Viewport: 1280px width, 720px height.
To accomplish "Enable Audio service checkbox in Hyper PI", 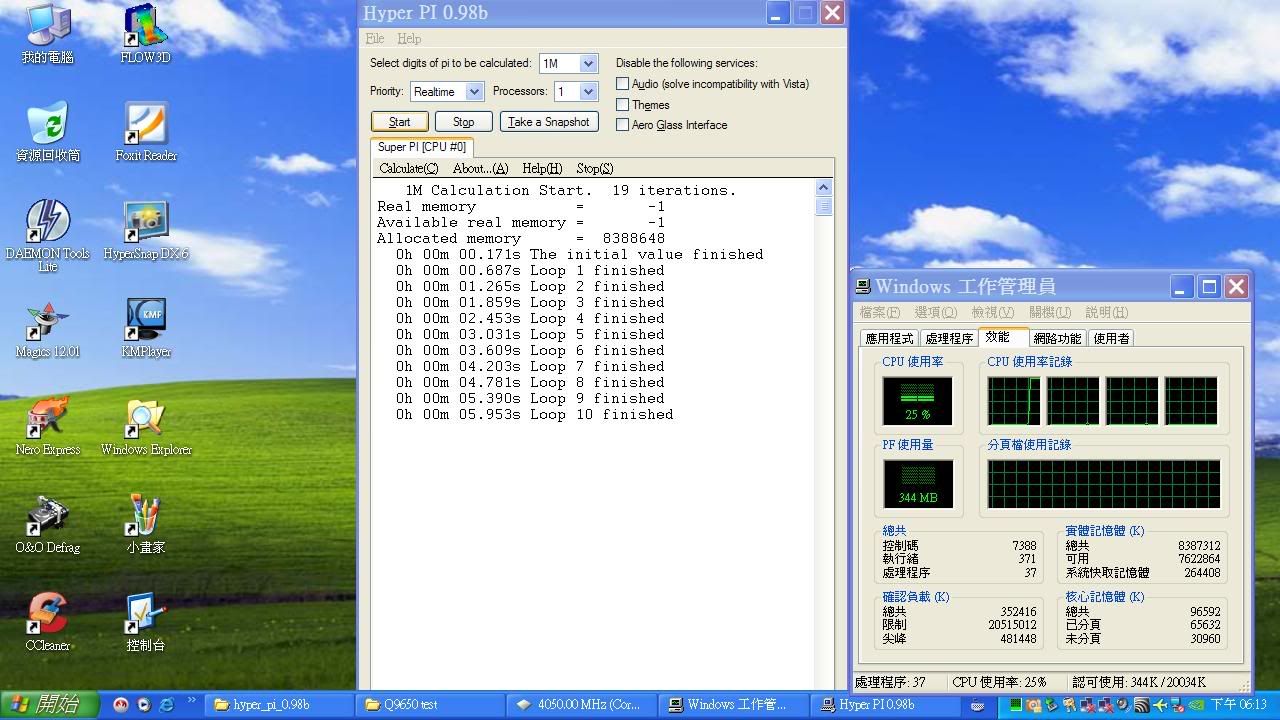I will pos(623,84).
